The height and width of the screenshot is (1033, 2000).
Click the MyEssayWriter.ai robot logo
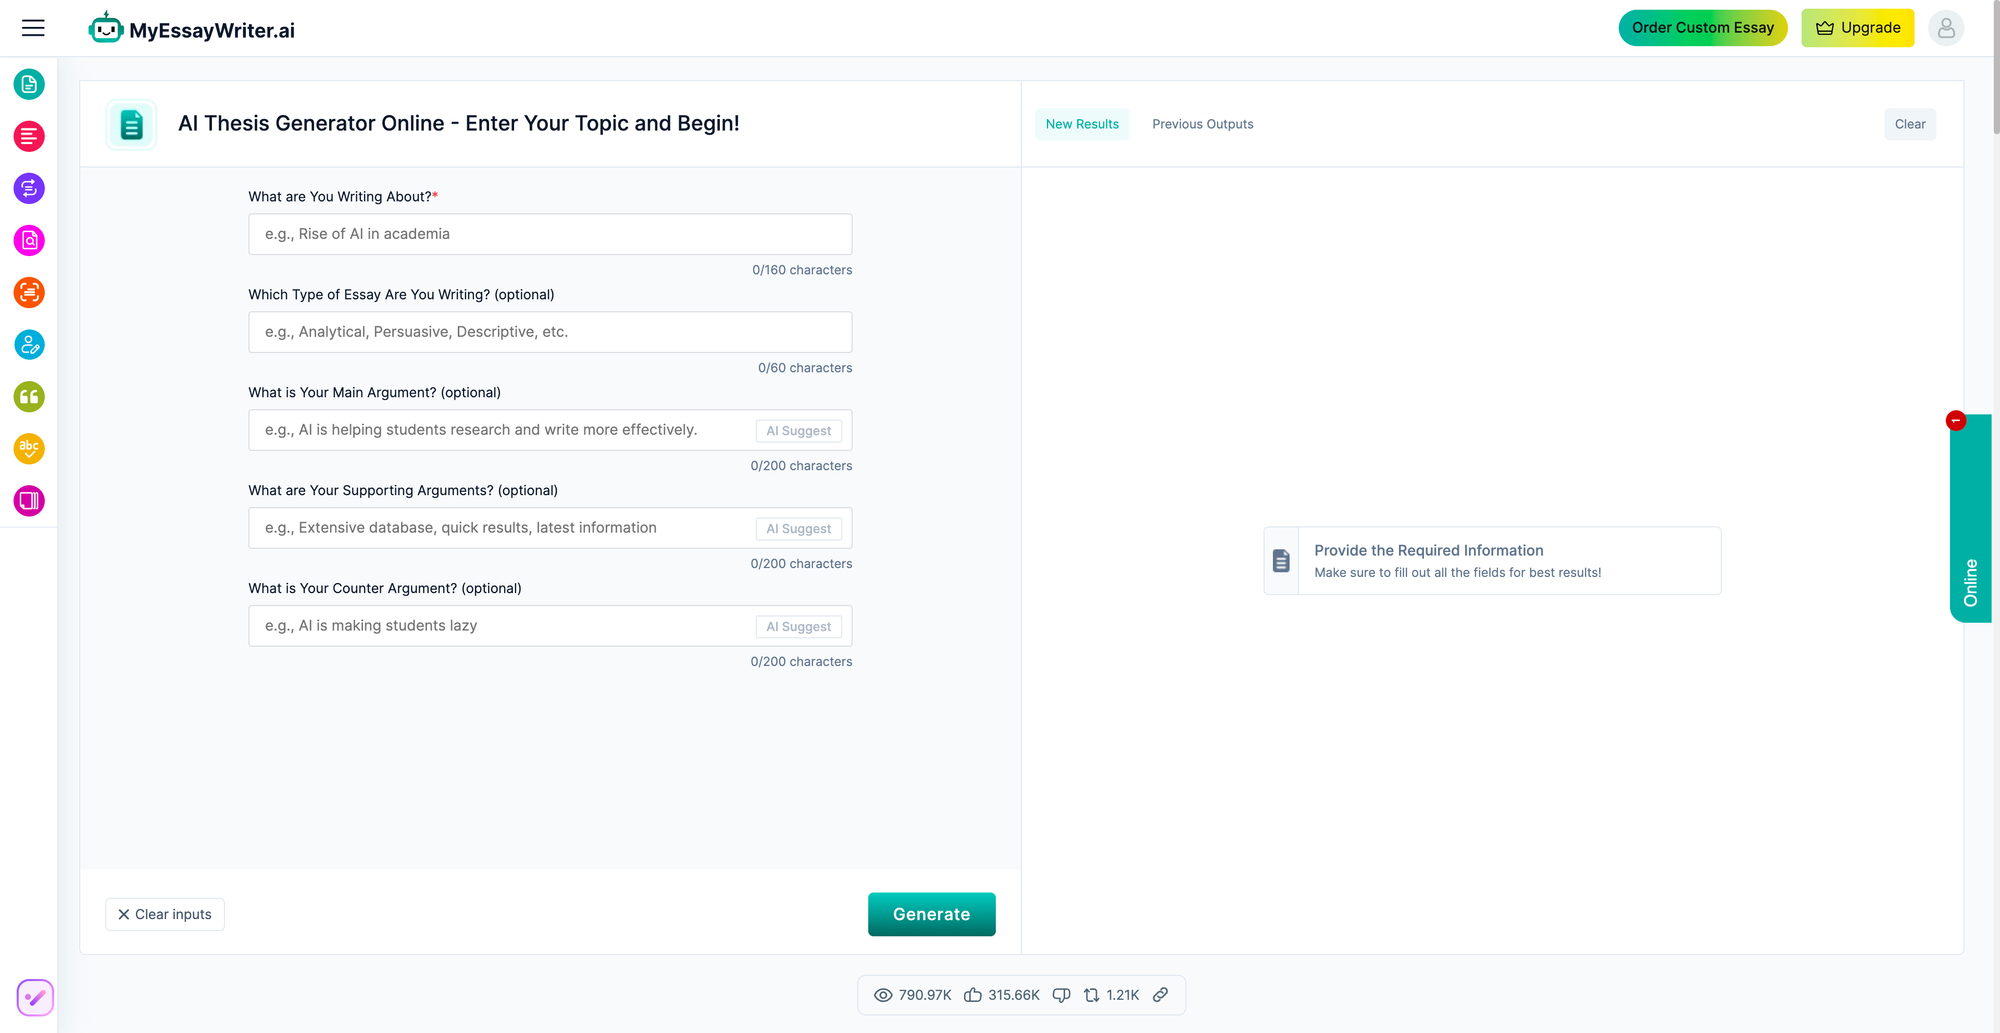tap(106, 27)
